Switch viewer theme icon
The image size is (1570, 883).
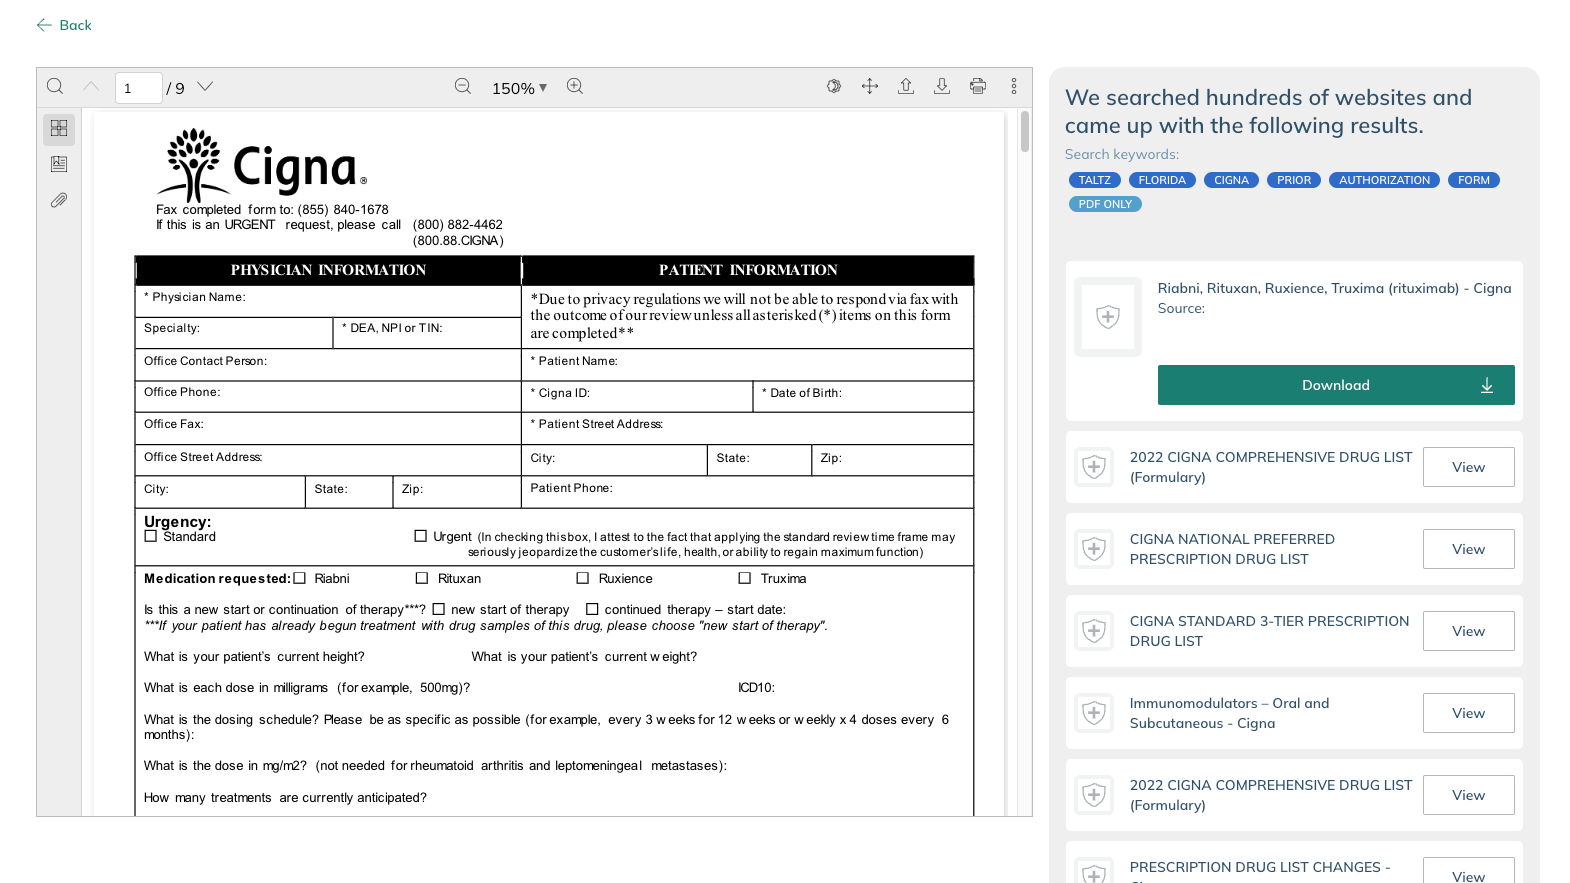[834, 87]
